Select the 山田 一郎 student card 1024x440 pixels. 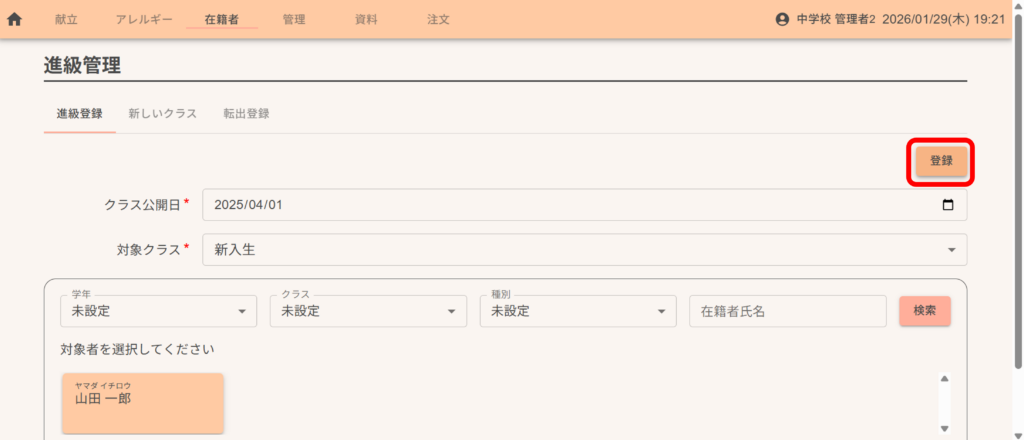[143, 403]
